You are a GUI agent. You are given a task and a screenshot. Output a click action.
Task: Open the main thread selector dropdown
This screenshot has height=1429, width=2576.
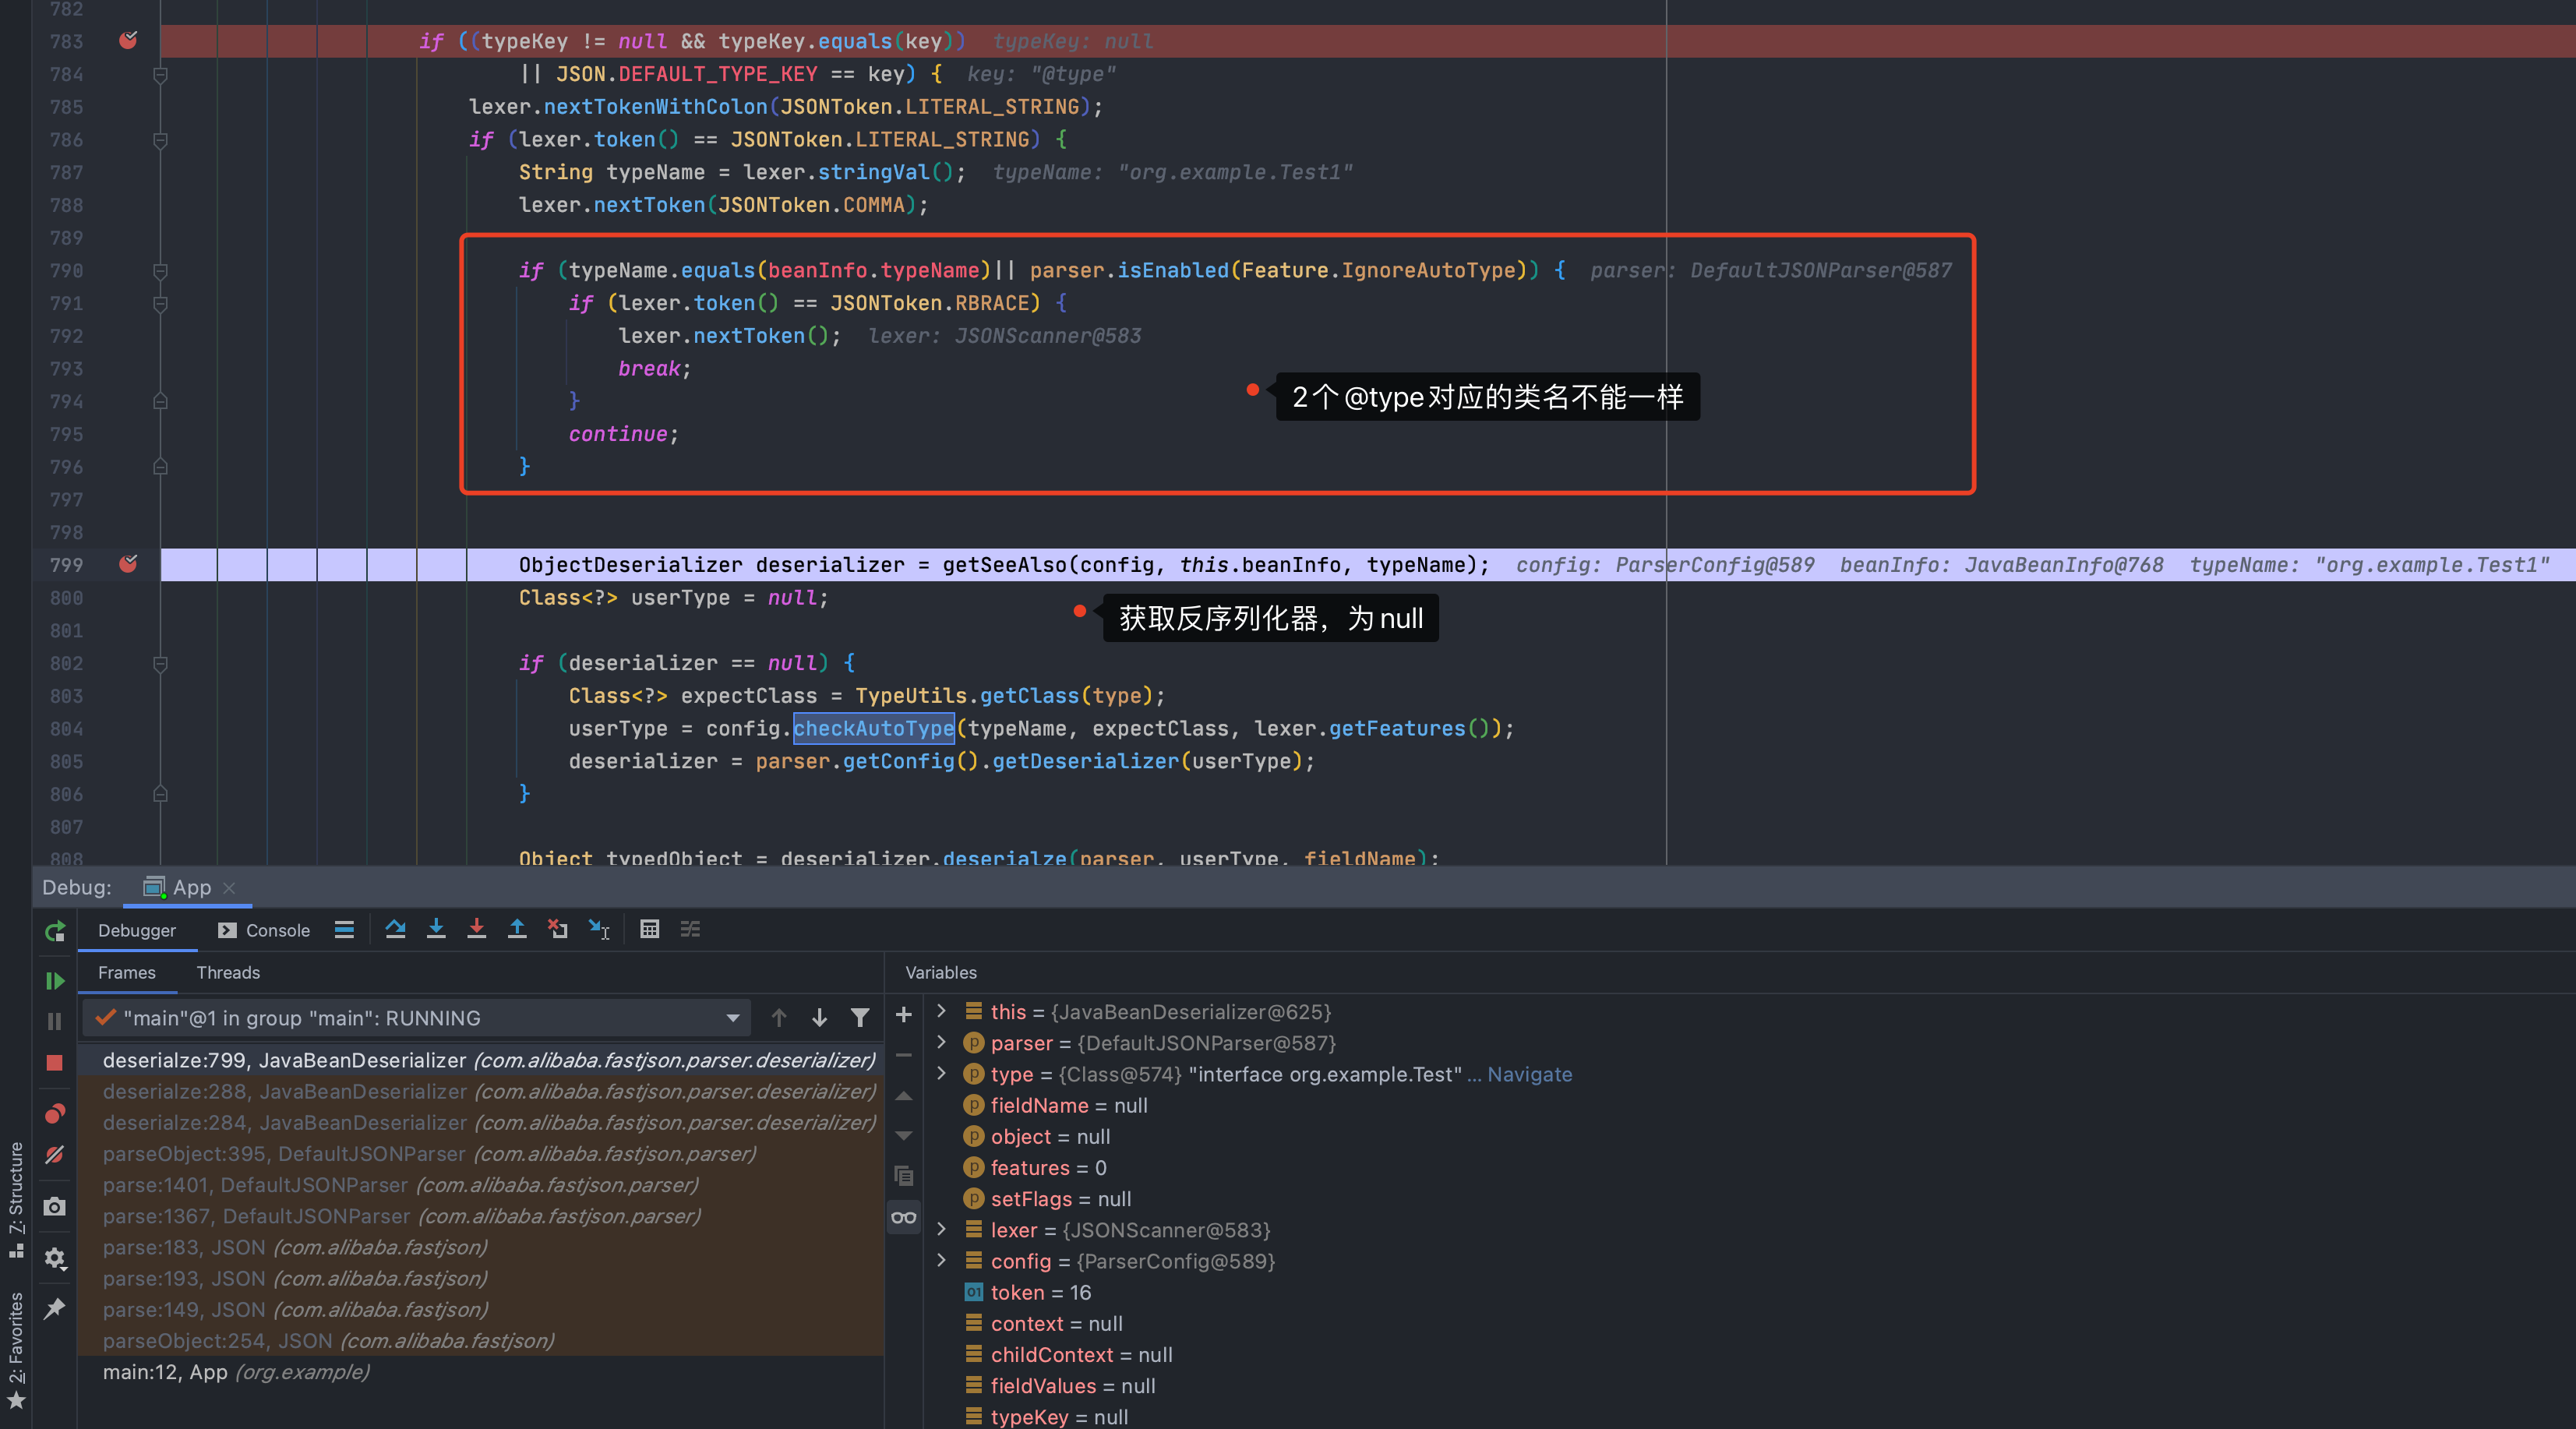(x=732, y=1018)
